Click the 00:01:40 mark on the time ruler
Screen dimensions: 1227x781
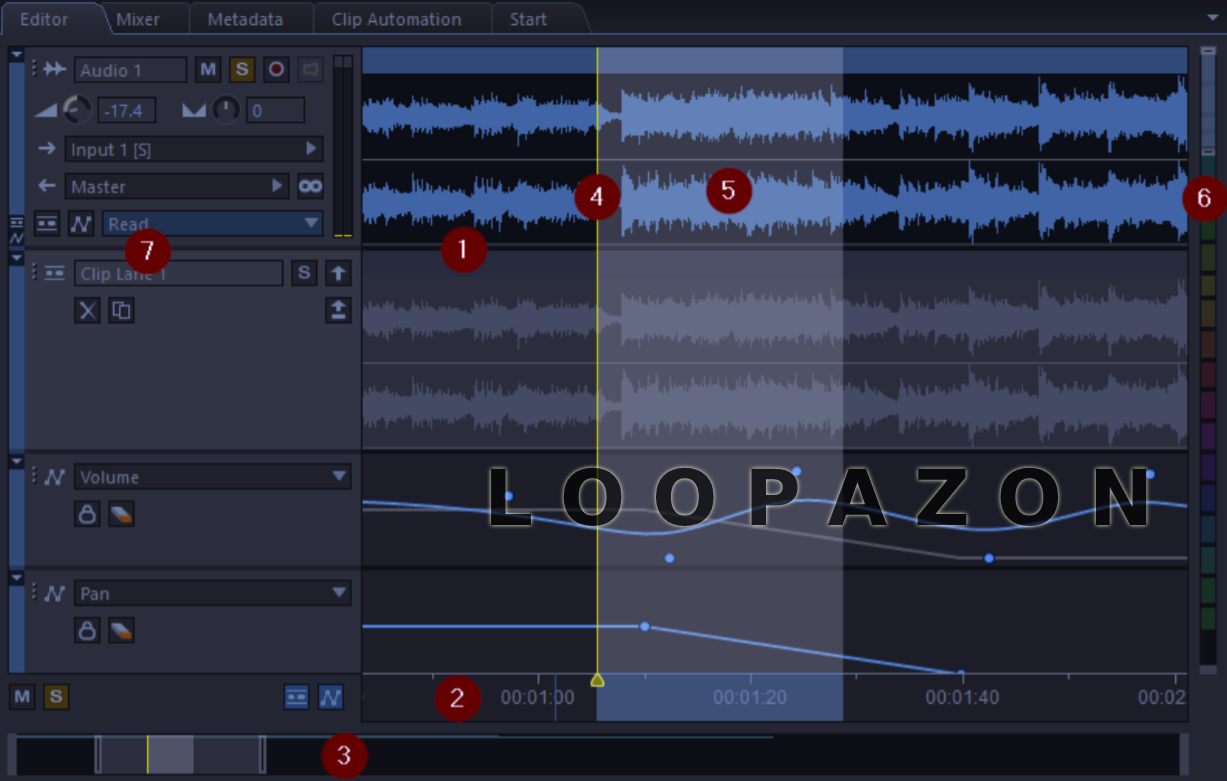point(962,697)
